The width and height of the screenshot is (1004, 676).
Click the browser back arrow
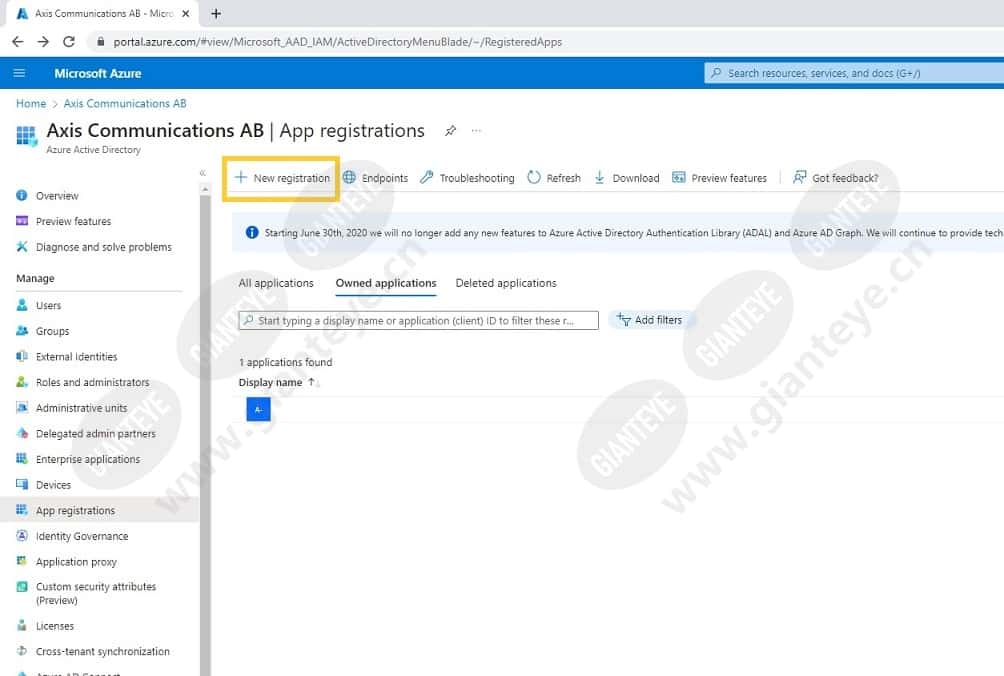click(17, 42)
